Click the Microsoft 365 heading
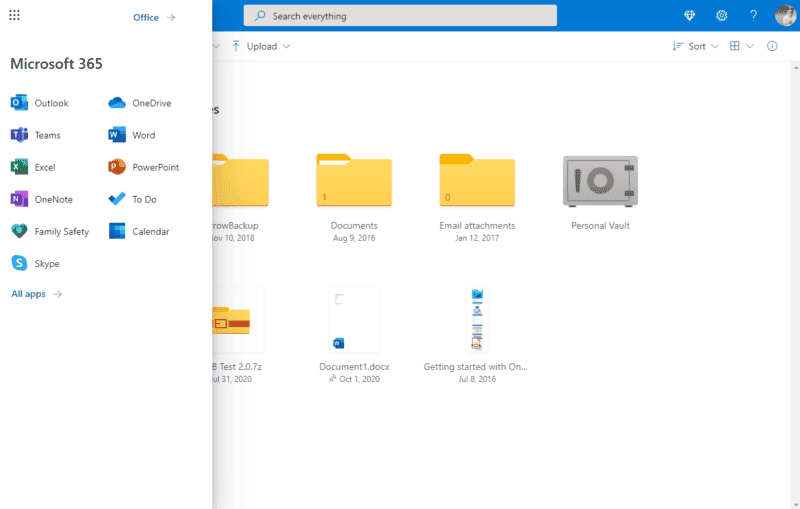 click(56, 64)
